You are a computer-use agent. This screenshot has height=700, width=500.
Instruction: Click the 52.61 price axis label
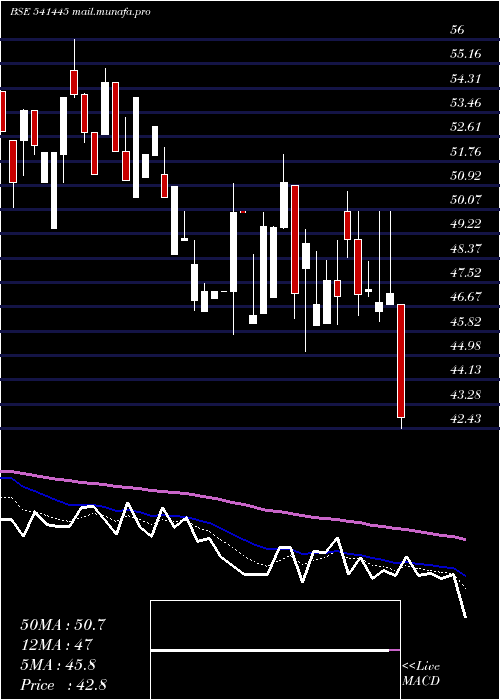pos(466,127)
